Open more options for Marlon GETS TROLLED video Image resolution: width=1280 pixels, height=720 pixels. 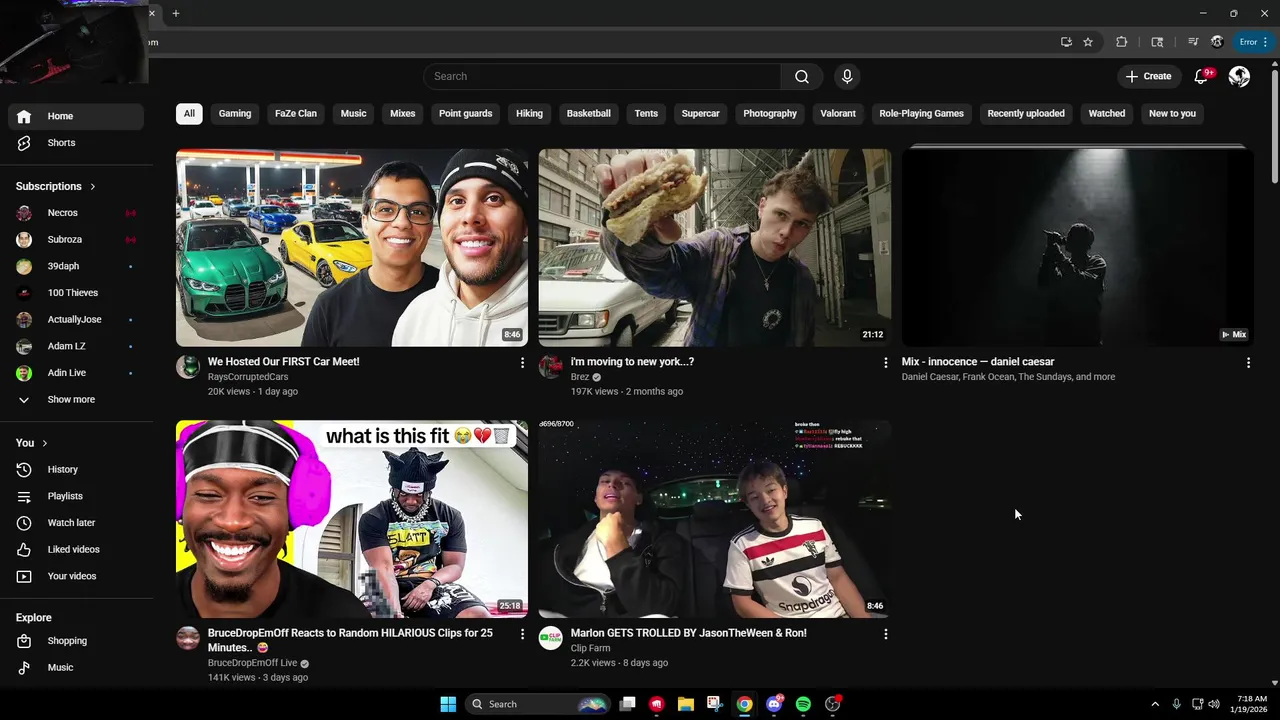click(885, 634)
